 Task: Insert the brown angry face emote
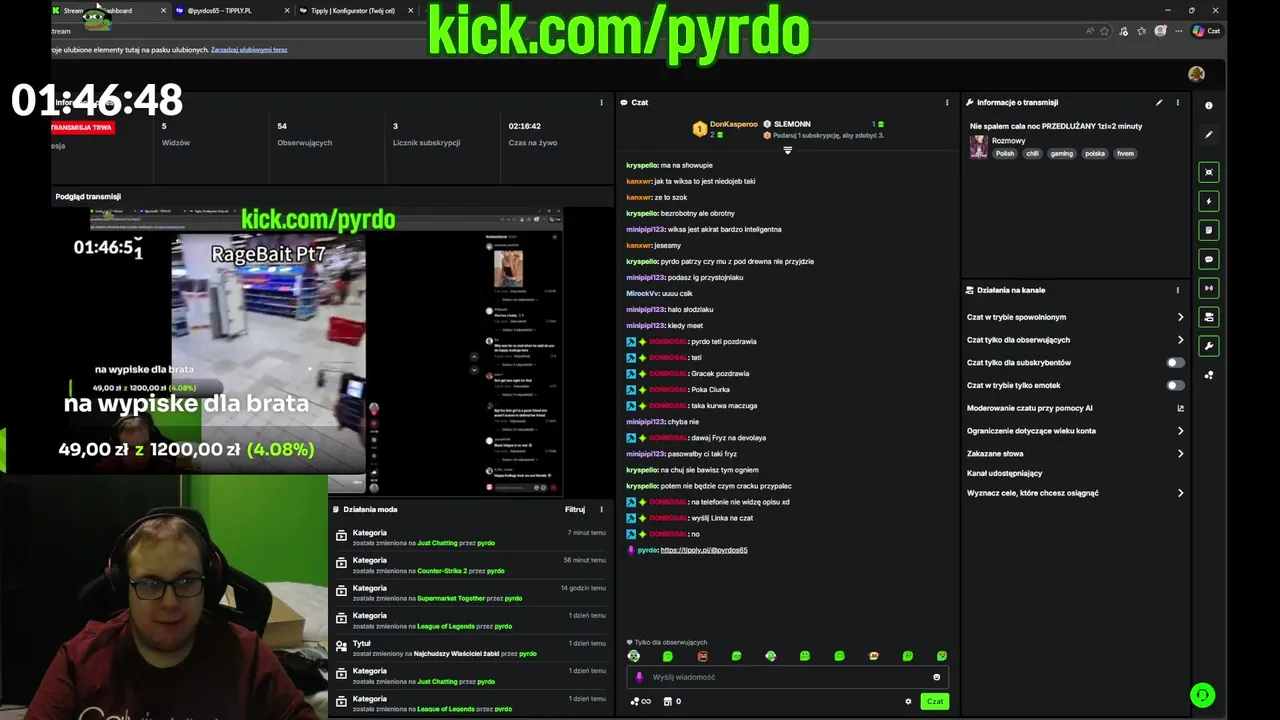(x=702, y=656)
